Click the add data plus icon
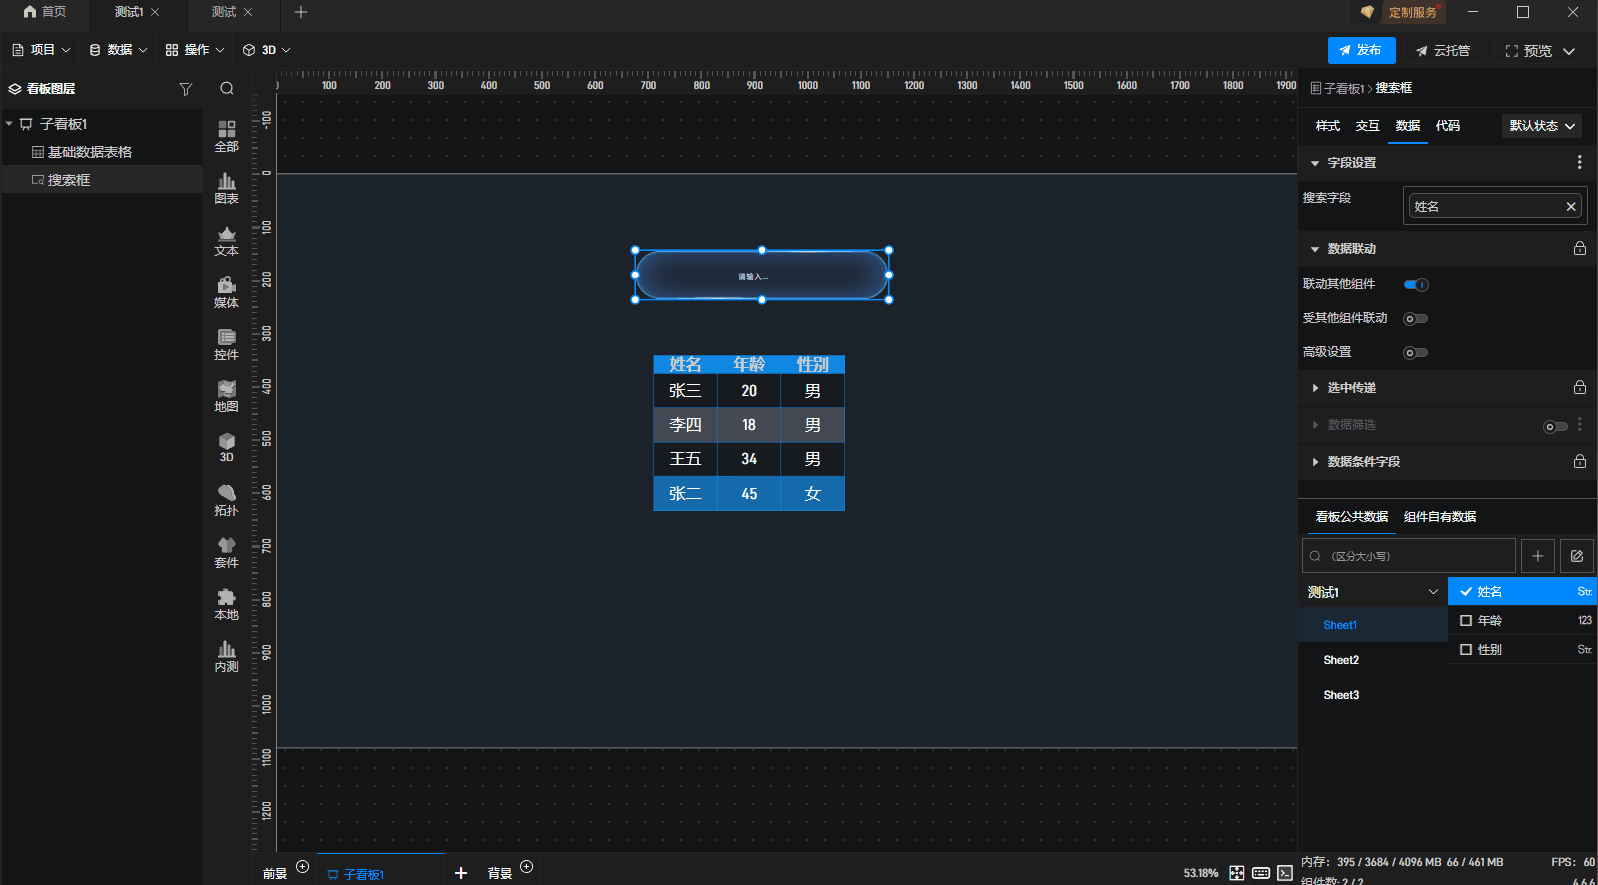The width and height of the screenshot is (1598, 885). click(1538, 556)
